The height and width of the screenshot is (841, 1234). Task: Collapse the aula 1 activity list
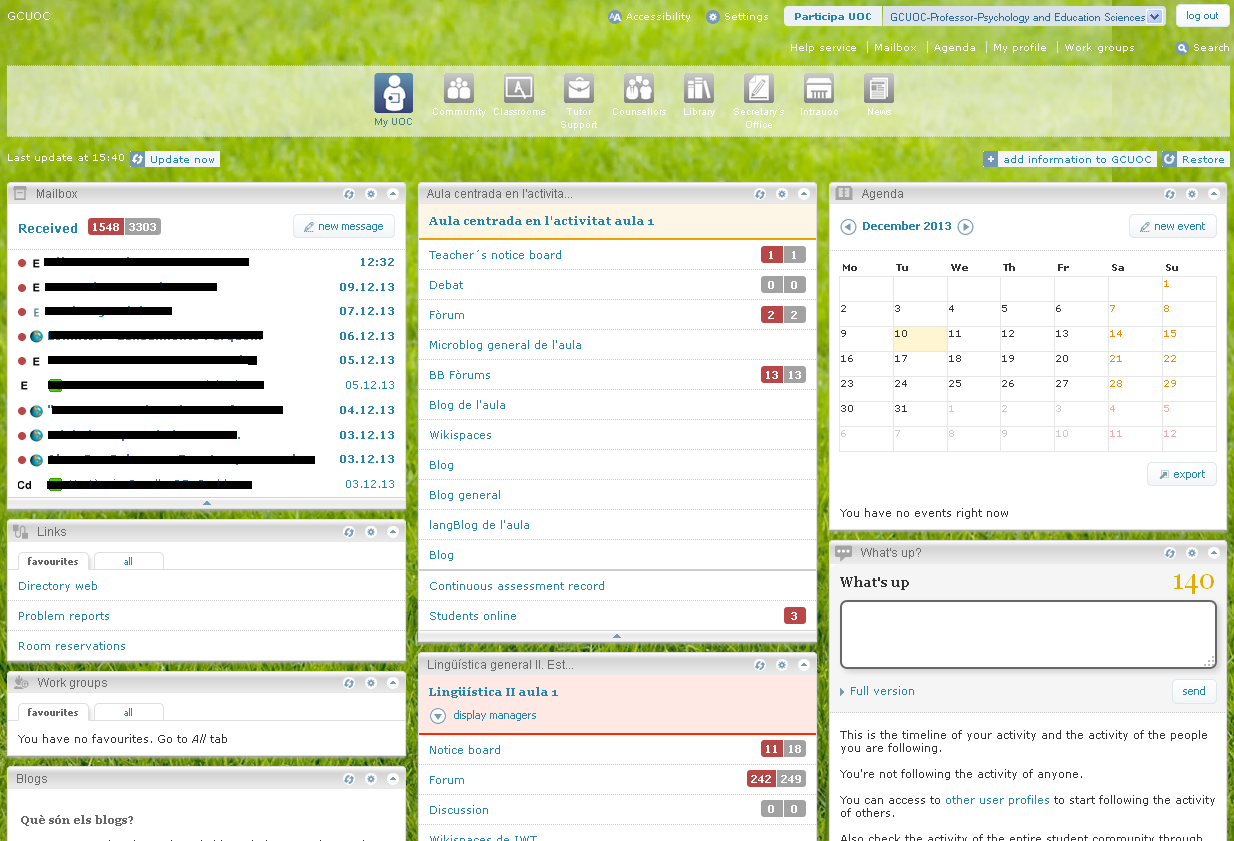pos(617,636)
